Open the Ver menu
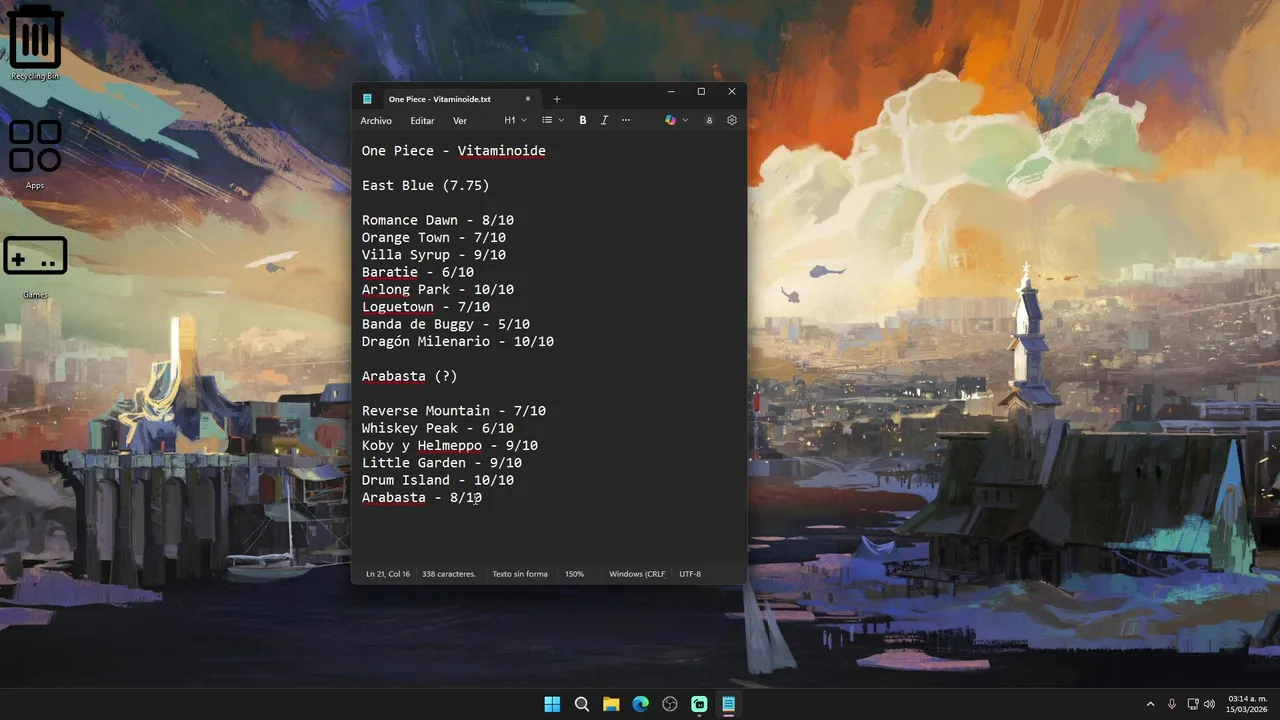The height and width of the screenshot is (720, 1280). (x=460, y=120)
